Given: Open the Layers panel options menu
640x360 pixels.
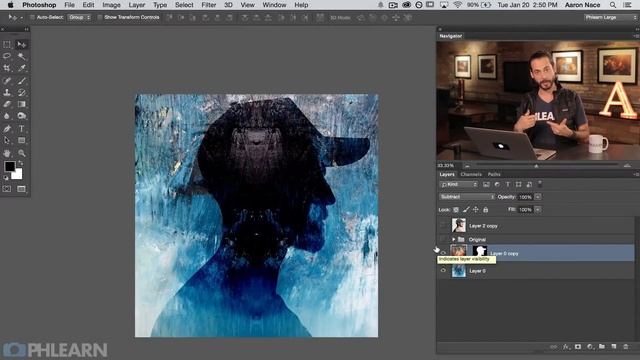Looking at the screenshot, I should point(636,174).
